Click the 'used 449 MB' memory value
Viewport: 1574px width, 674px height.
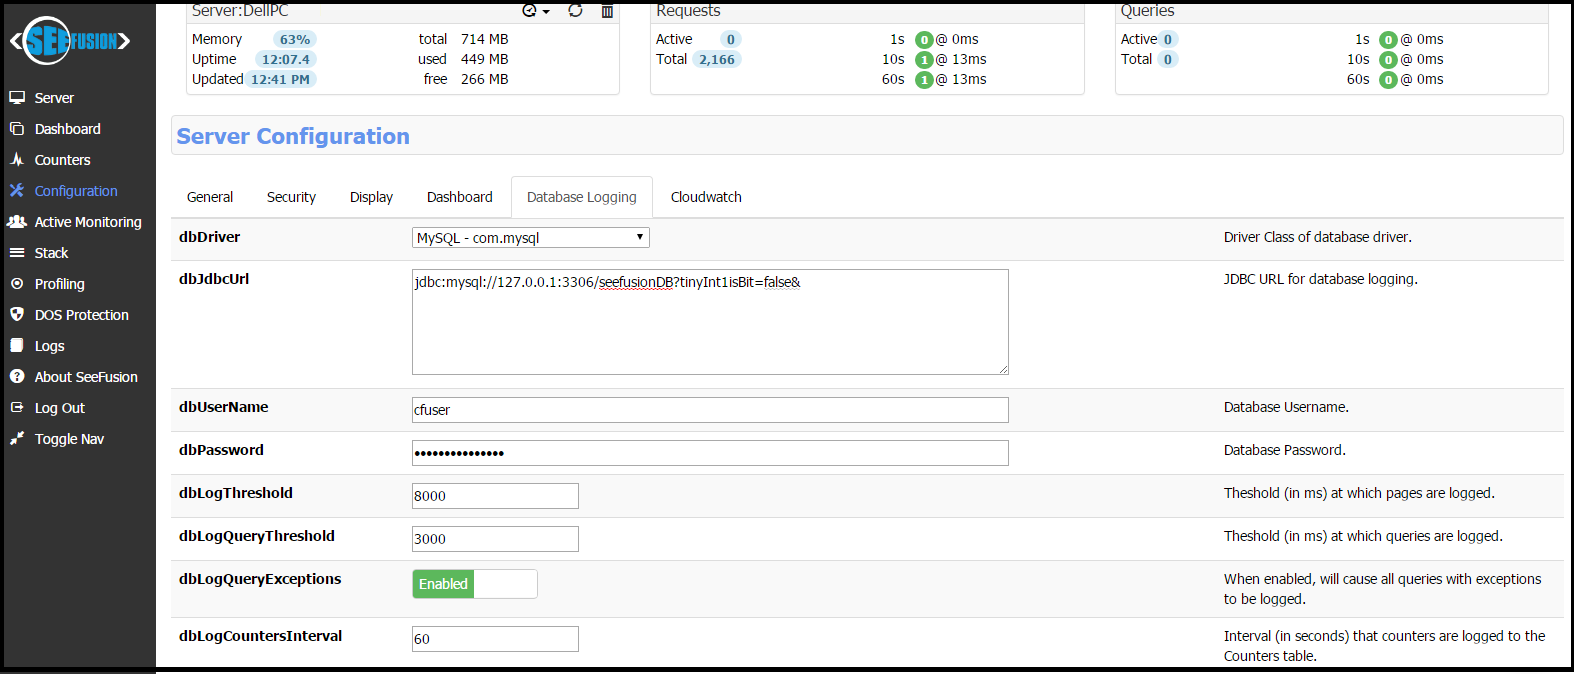(x=463, y=59)
